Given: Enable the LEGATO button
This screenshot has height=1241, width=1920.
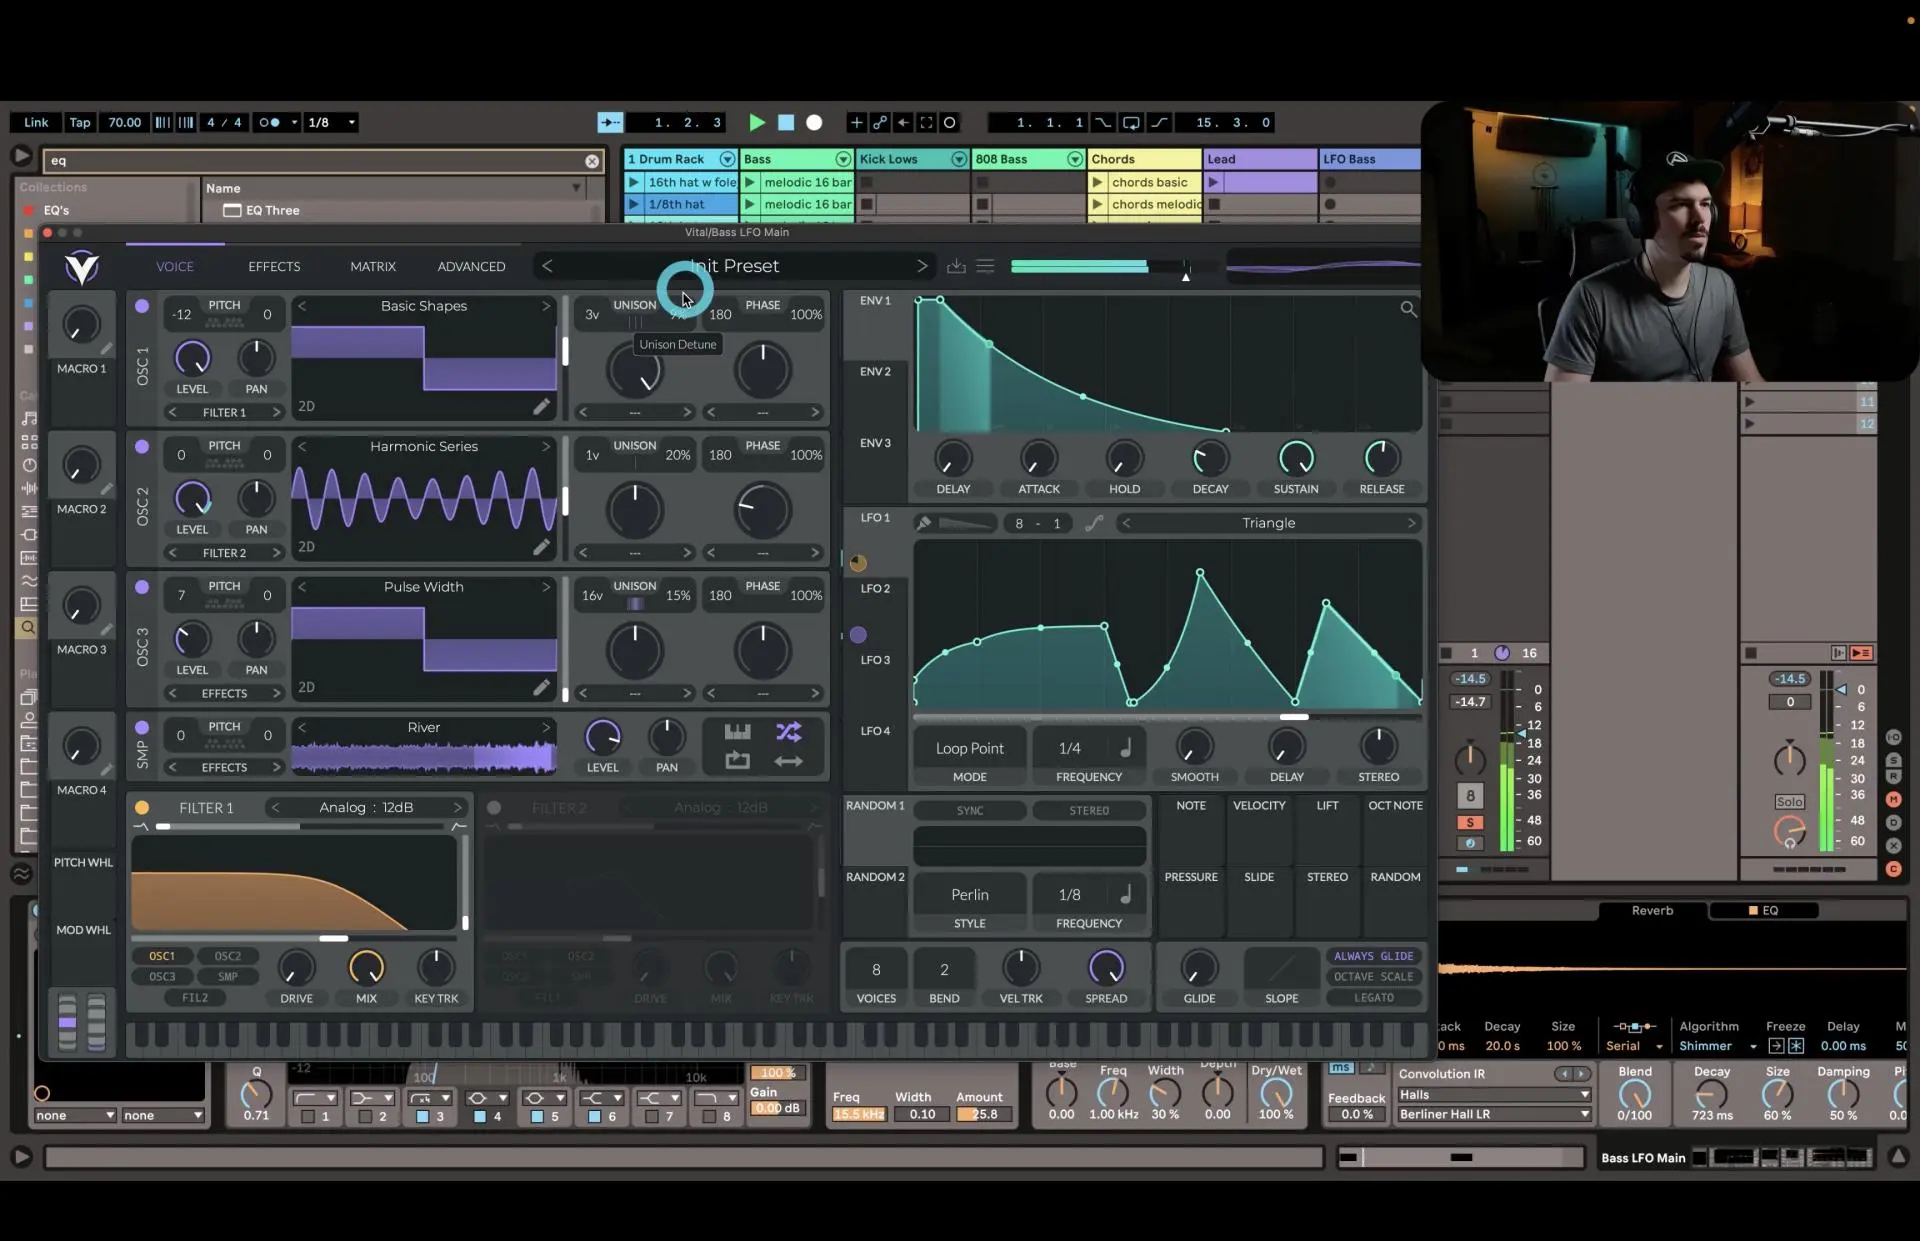Looking at the screenshot, I should point(1373,997).
